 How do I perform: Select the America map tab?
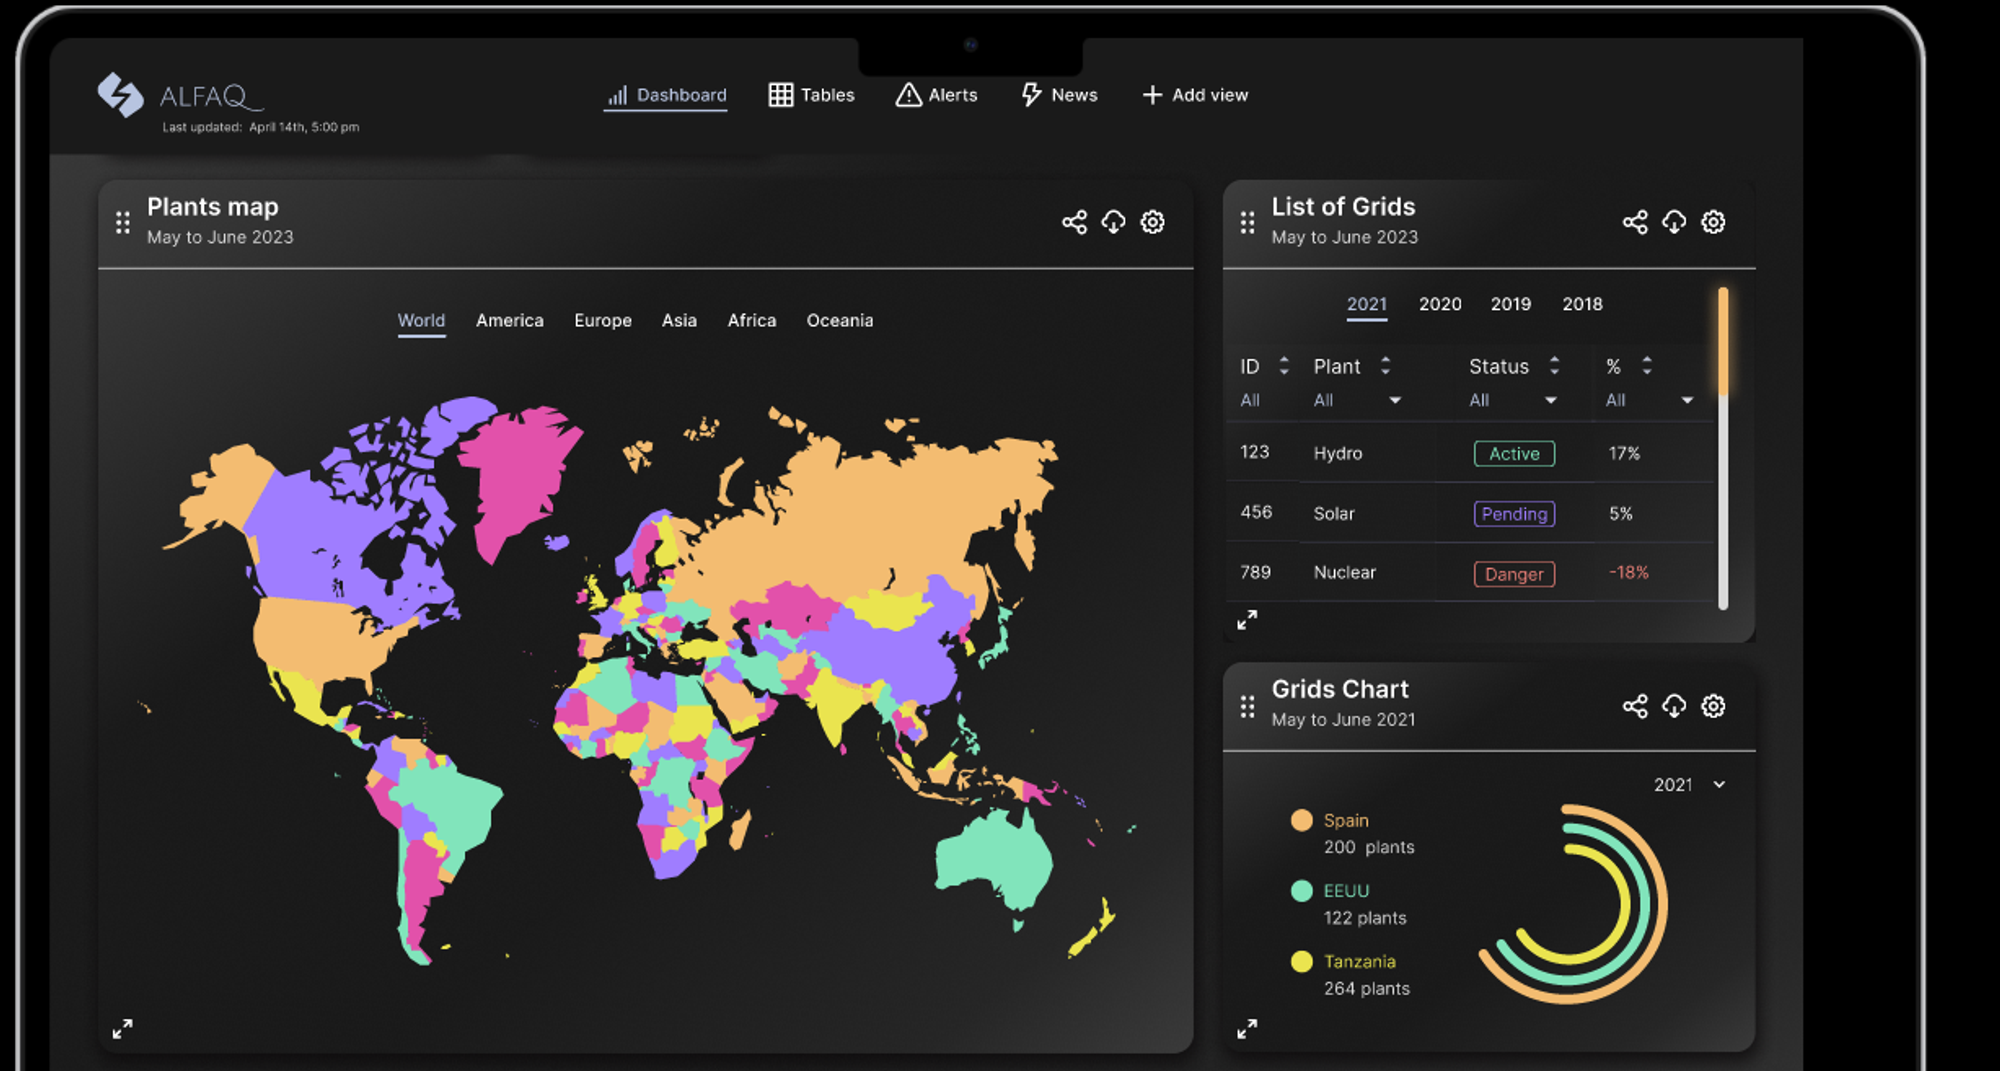(510, 321)
